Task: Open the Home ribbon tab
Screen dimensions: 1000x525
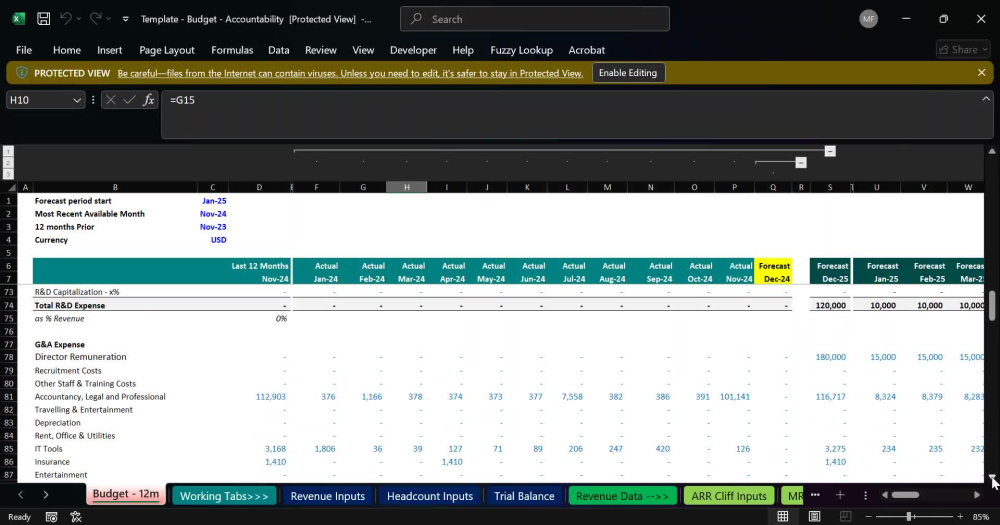Action: point(66,50)
